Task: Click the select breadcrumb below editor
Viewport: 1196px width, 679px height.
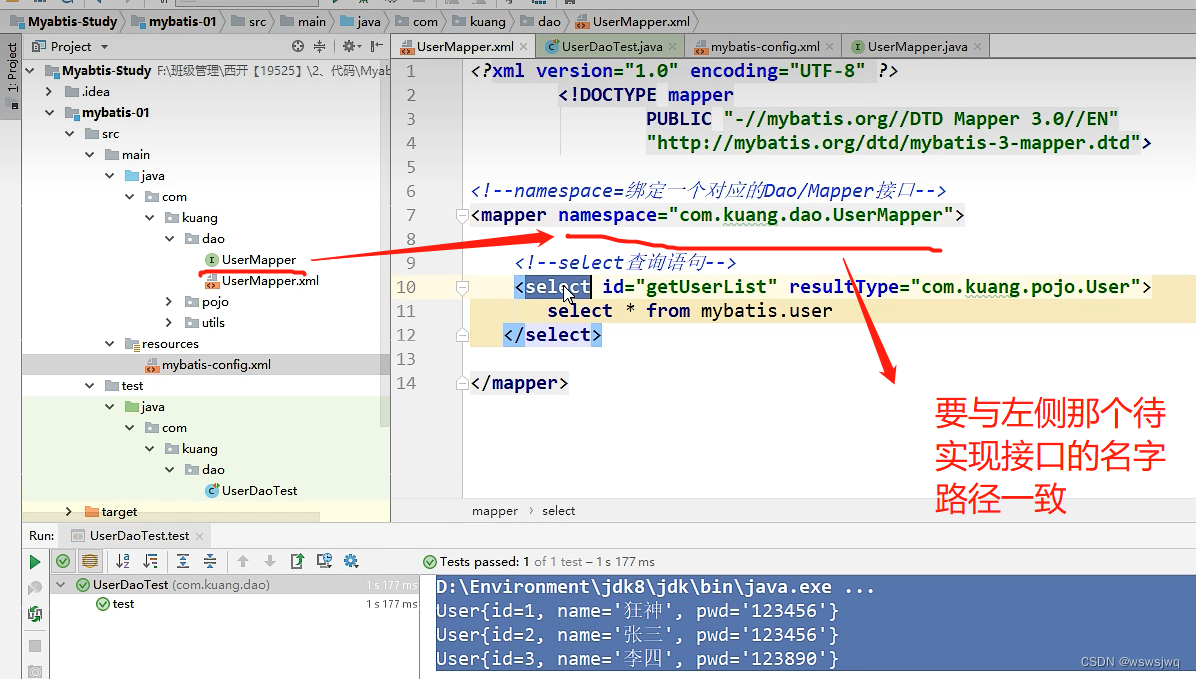Action: (558, 511)
